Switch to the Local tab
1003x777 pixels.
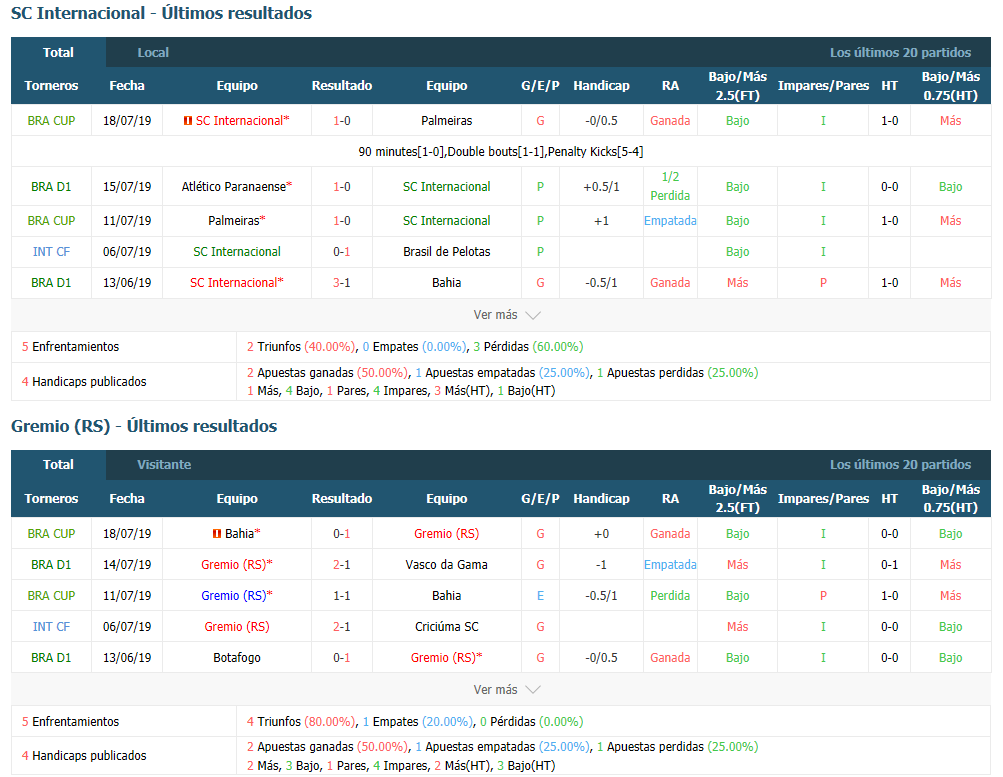point(153,52)
